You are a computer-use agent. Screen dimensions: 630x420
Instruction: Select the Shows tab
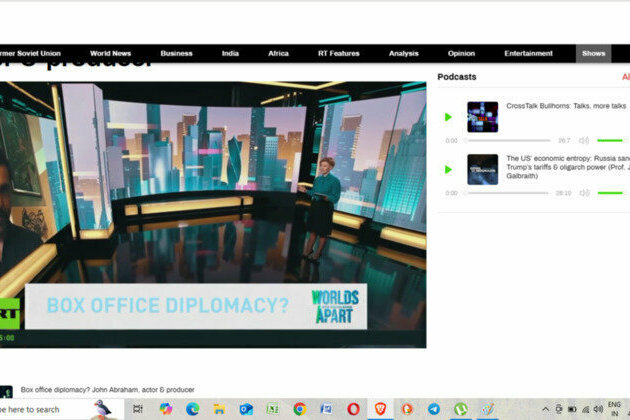pos(593,53)
